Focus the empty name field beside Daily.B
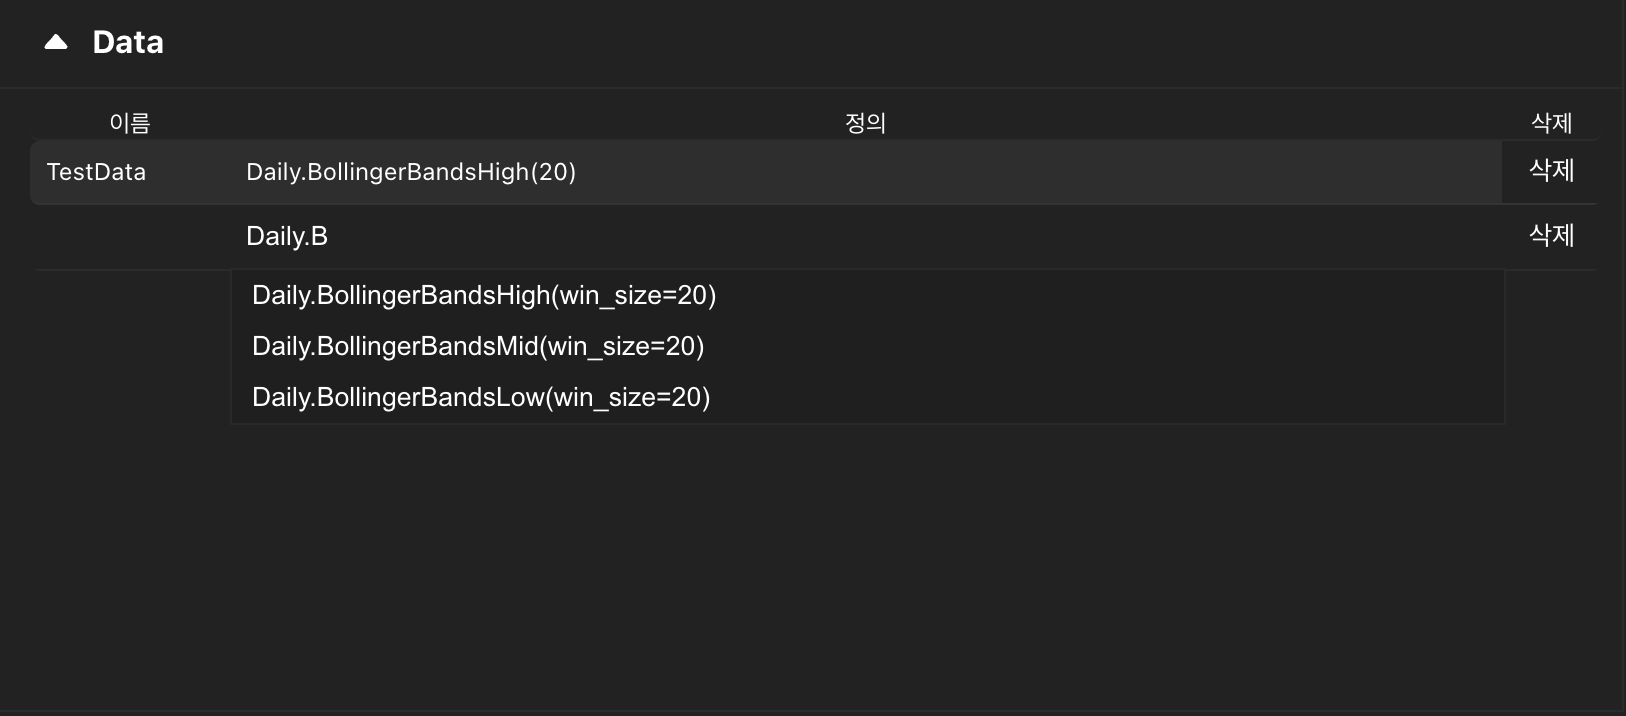The image size is (1626, 716). click(132, 237)
